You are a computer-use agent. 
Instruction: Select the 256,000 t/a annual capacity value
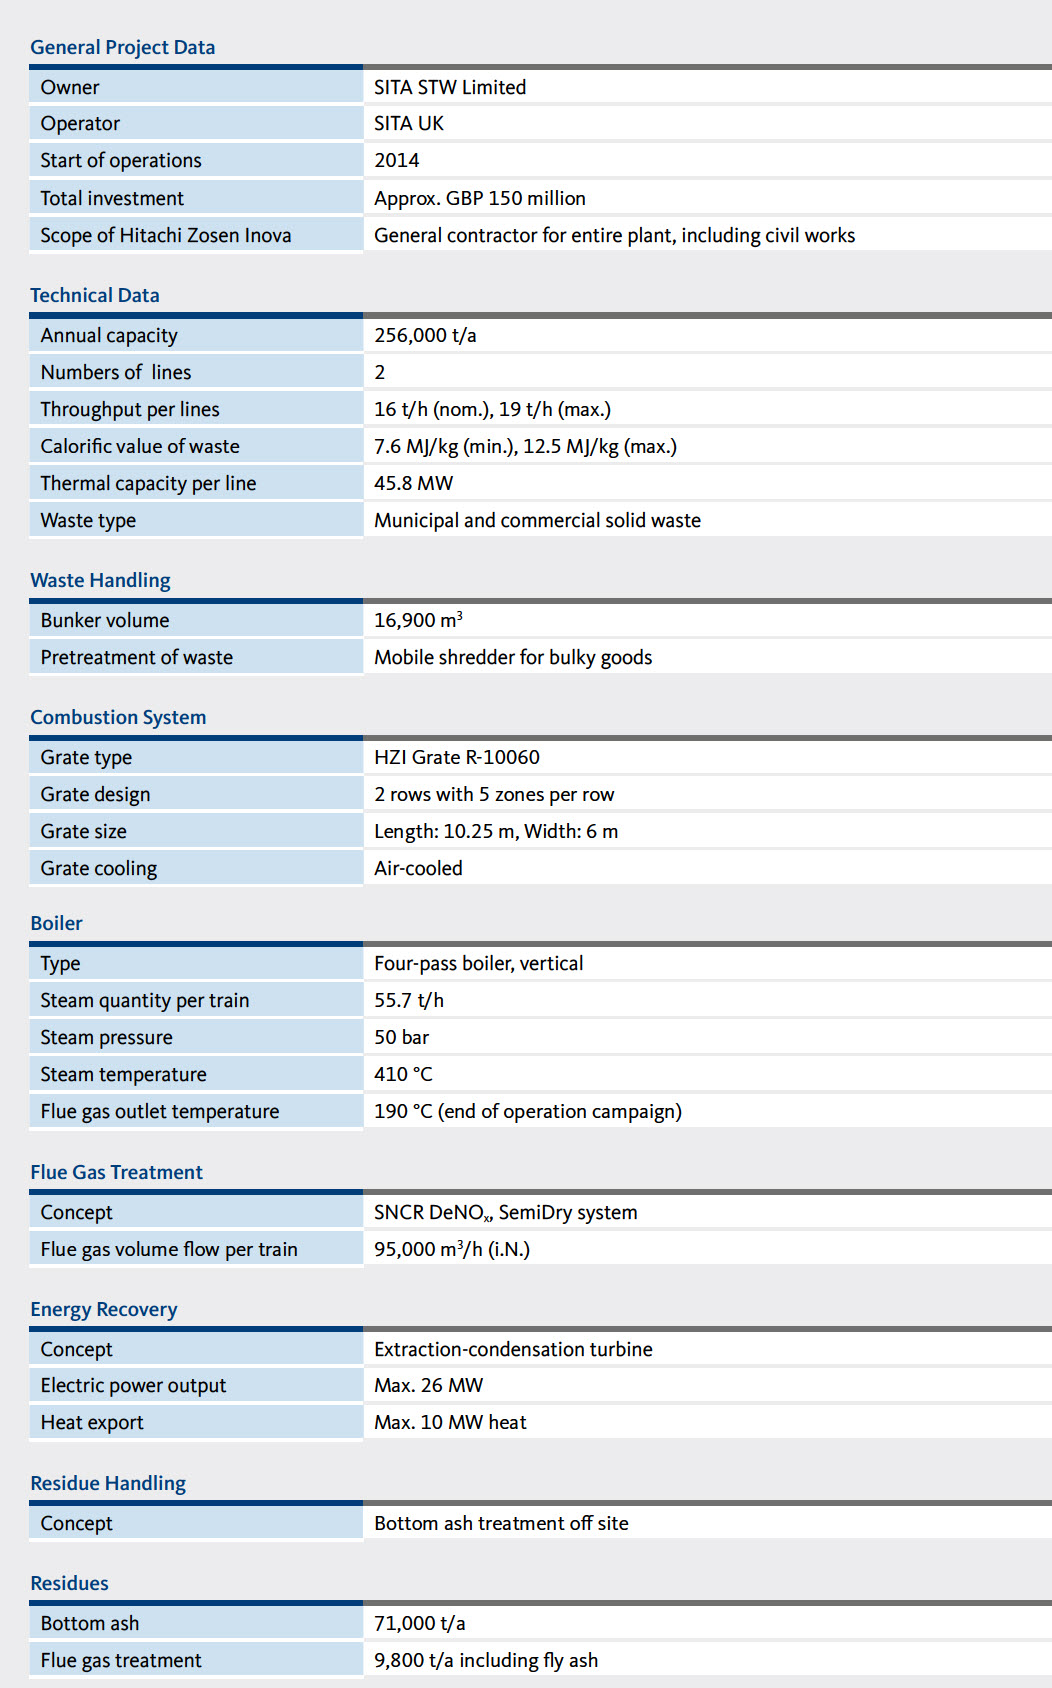point(425,335)
